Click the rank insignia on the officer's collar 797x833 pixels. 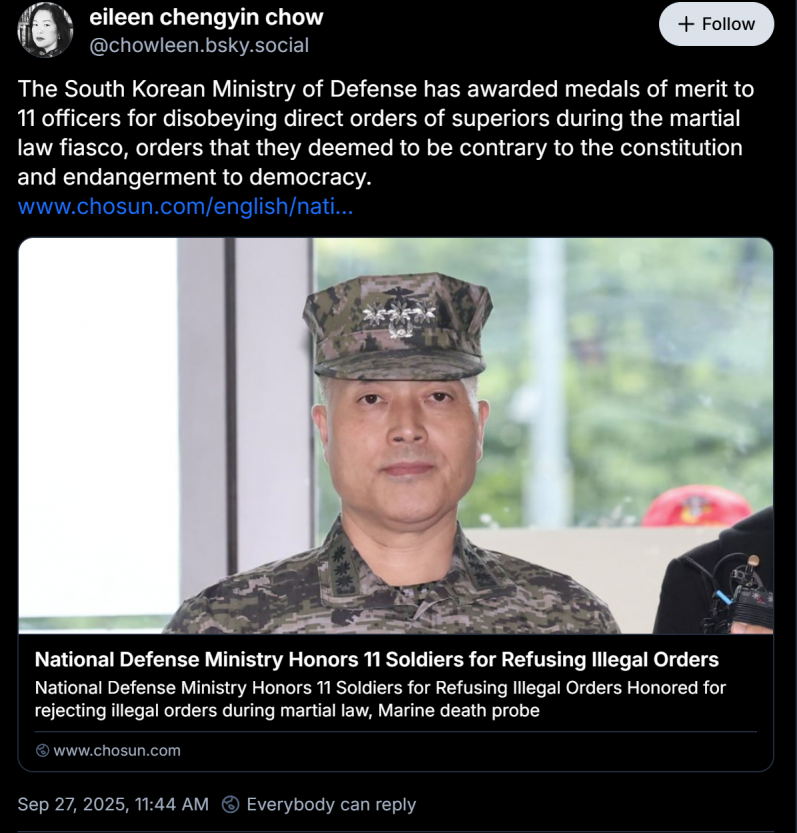click(345, 572)
